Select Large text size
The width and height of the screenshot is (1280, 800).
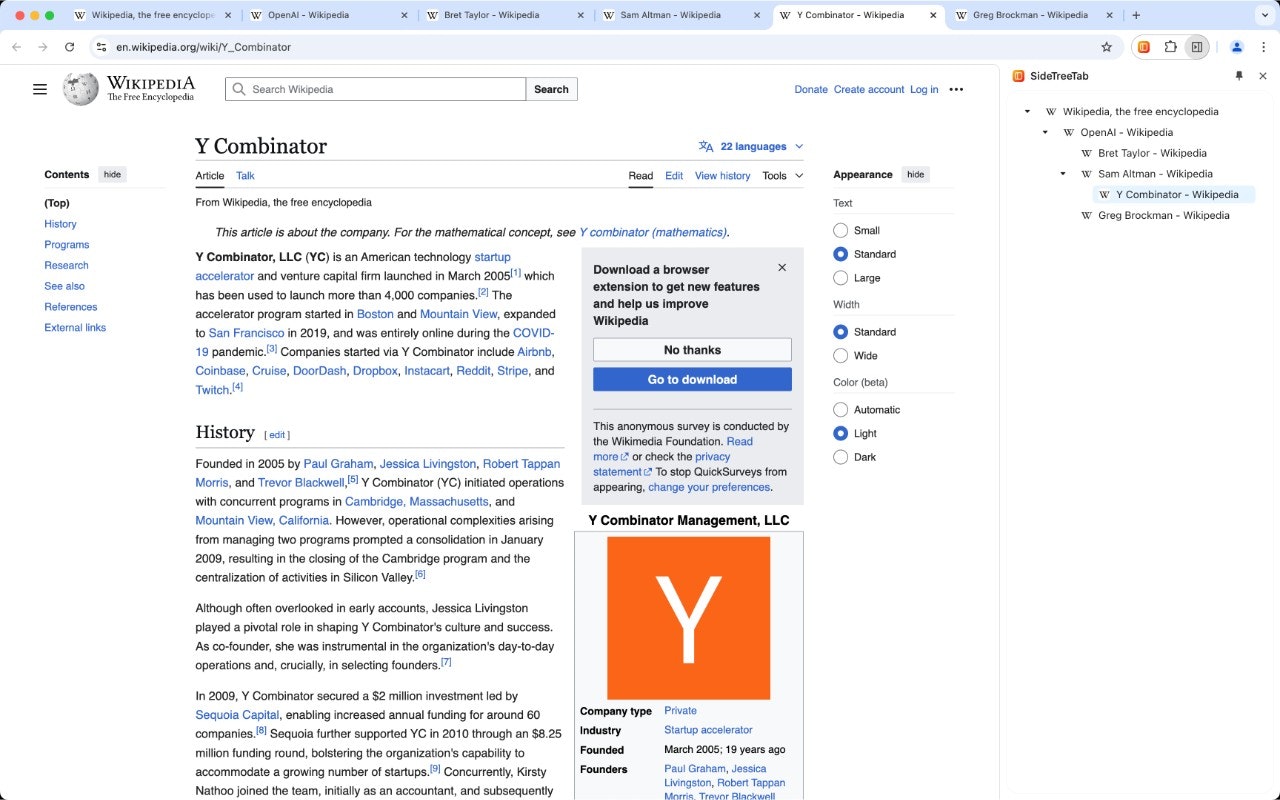840,278
